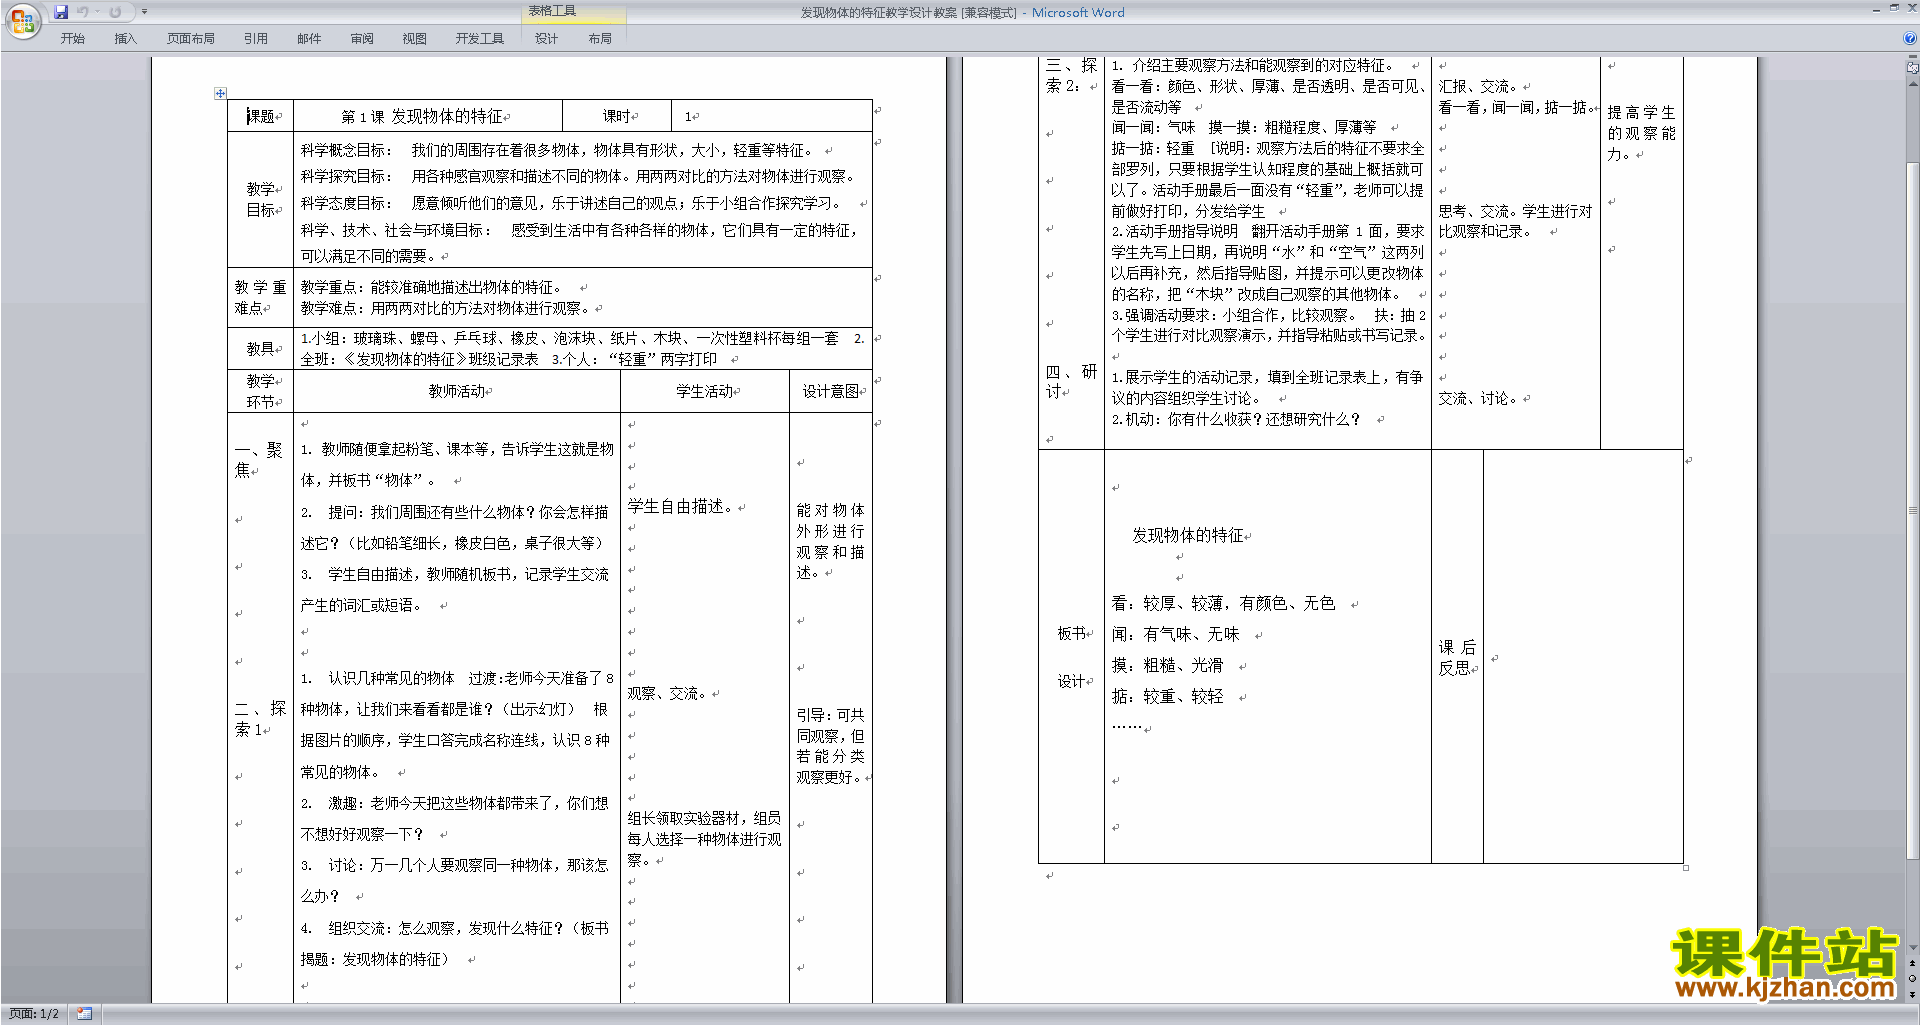
Task: Click the 板书 label on page two
Action: coord(1072,633)
